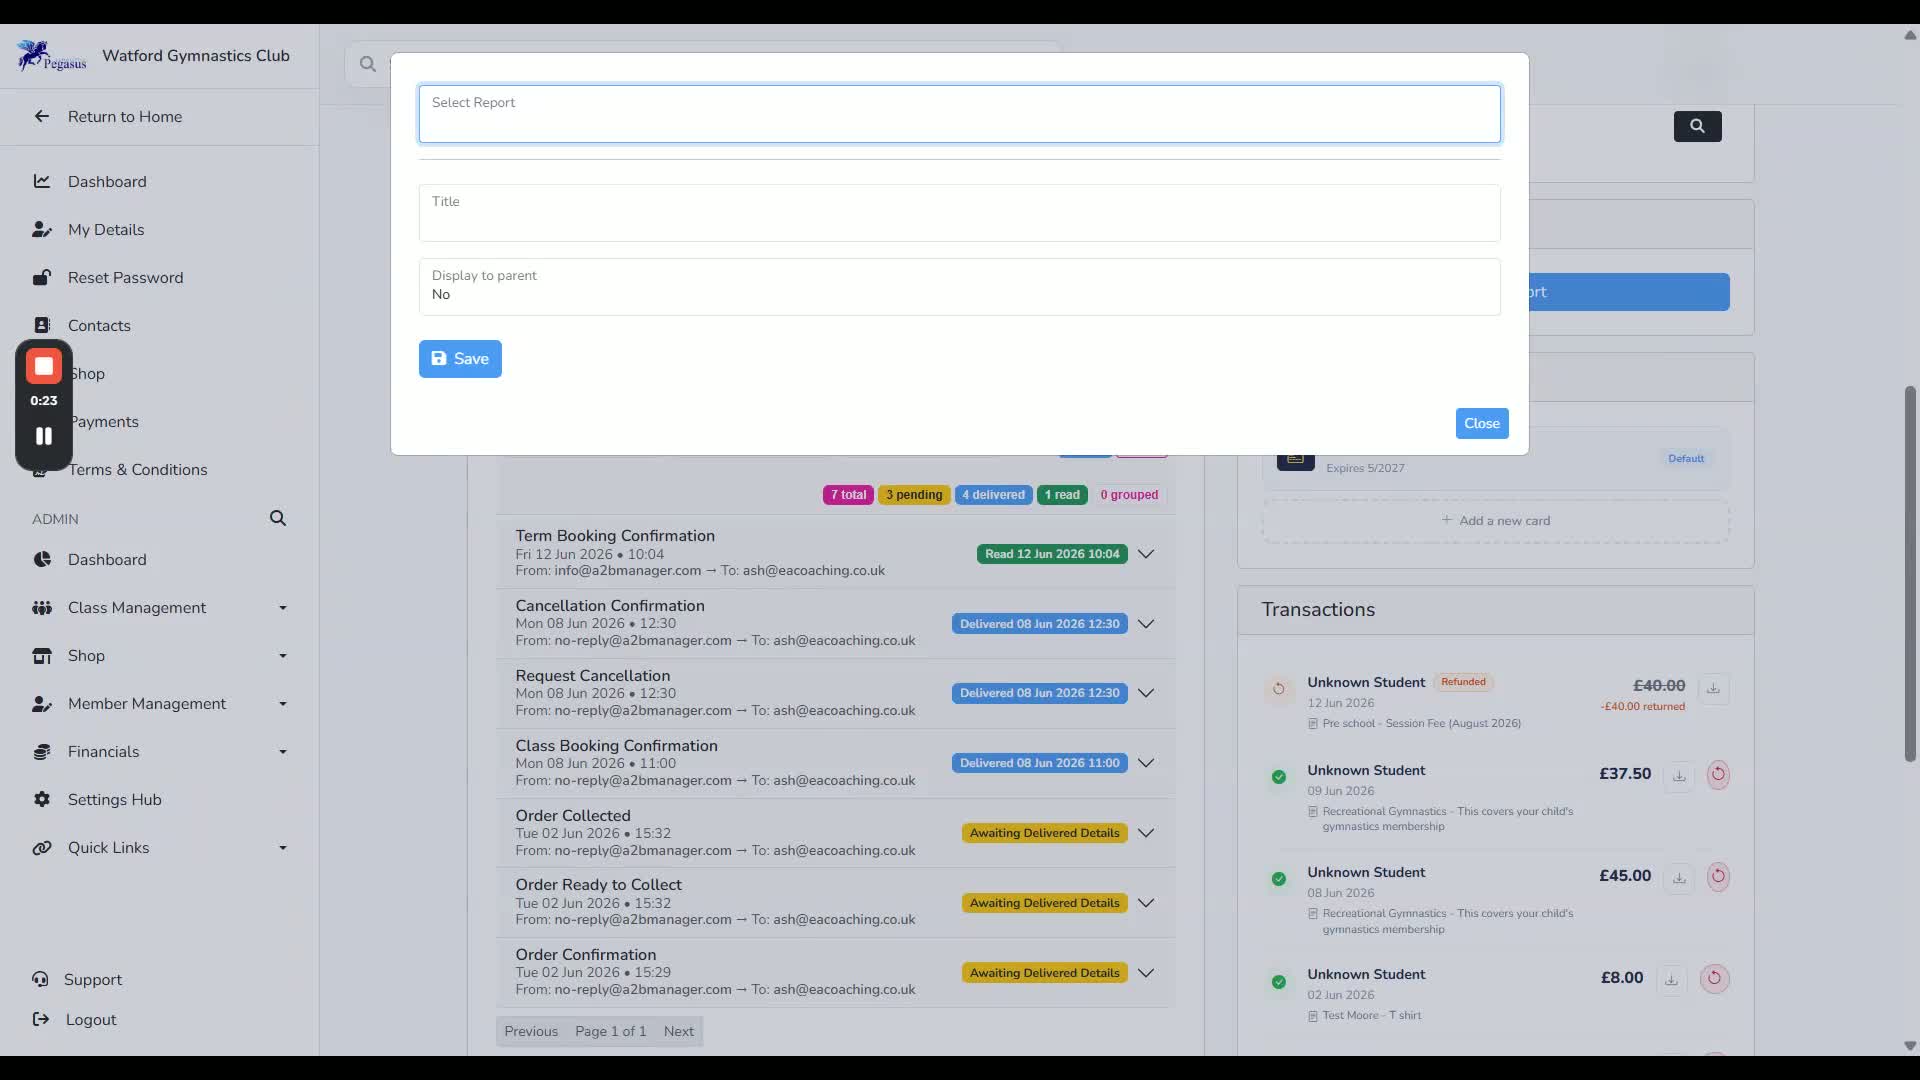
Task: Go back via Return to Home
Action: point(125,117)
